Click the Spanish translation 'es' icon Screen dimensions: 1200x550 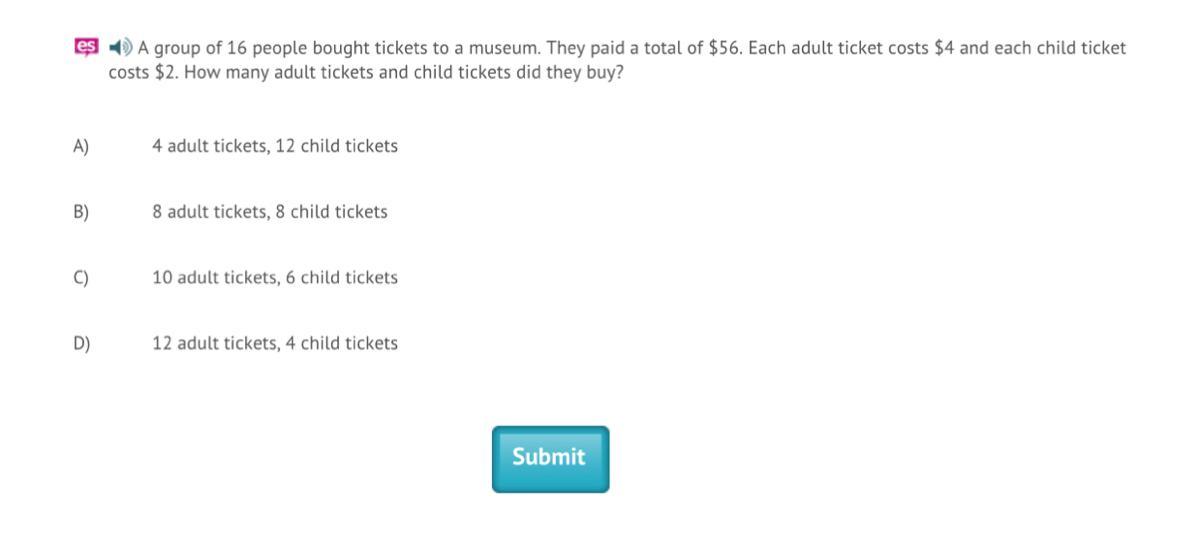[86, 47]
